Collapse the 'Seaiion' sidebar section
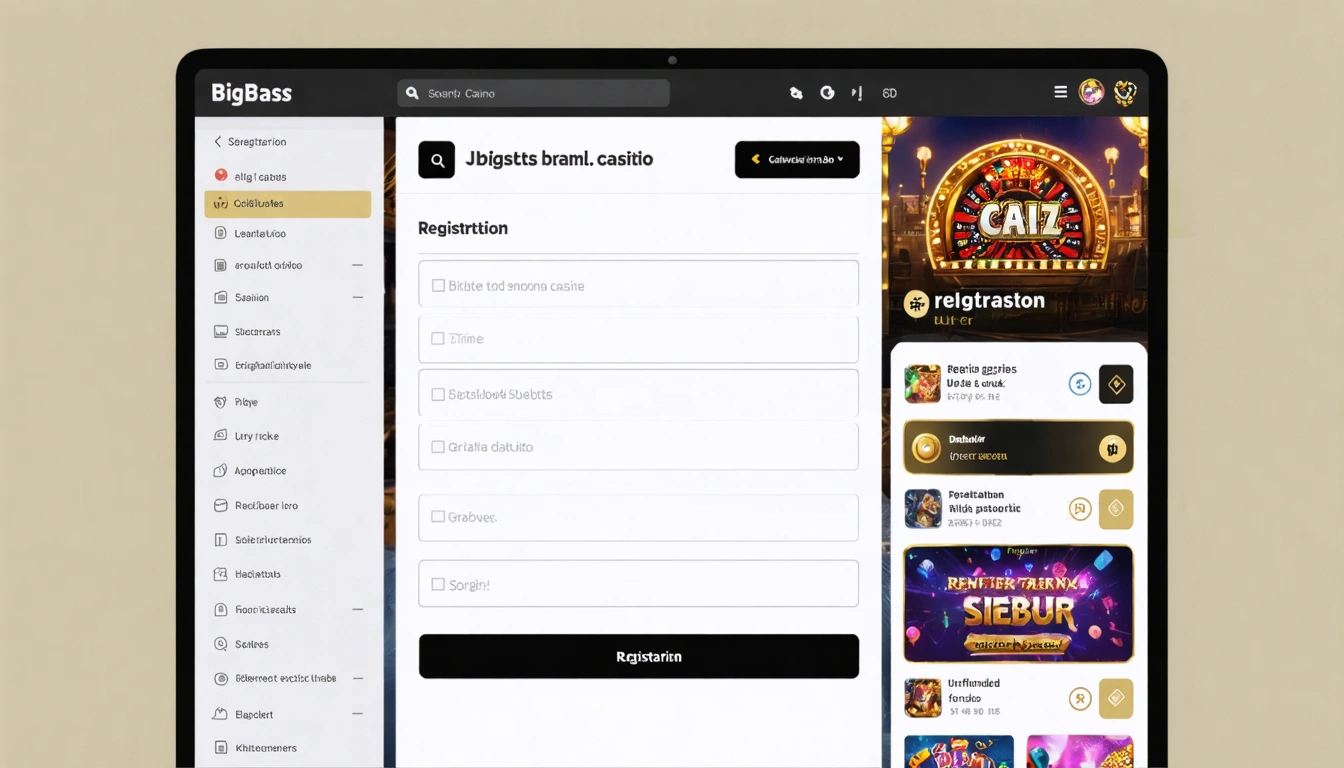This screenshot has width=1344, height=768. (x=357, y=297)
